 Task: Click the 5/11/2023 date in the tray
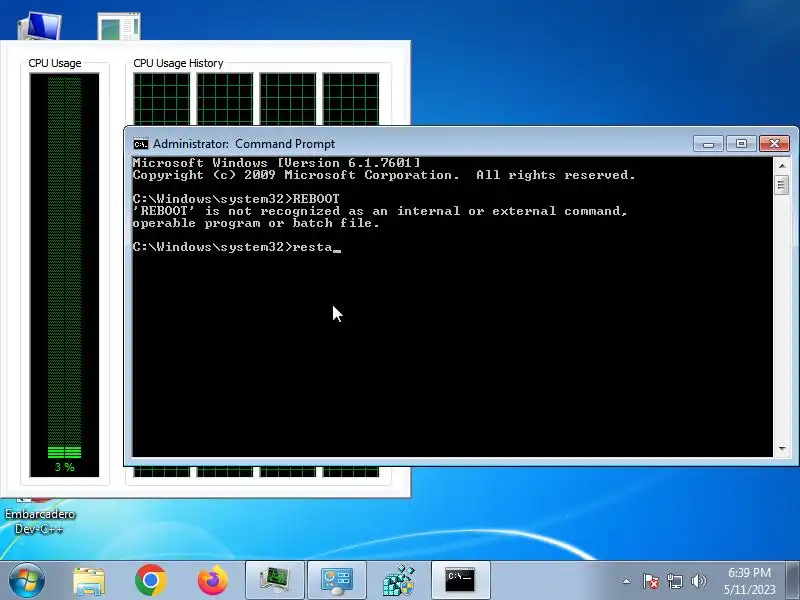click(749, 590)
